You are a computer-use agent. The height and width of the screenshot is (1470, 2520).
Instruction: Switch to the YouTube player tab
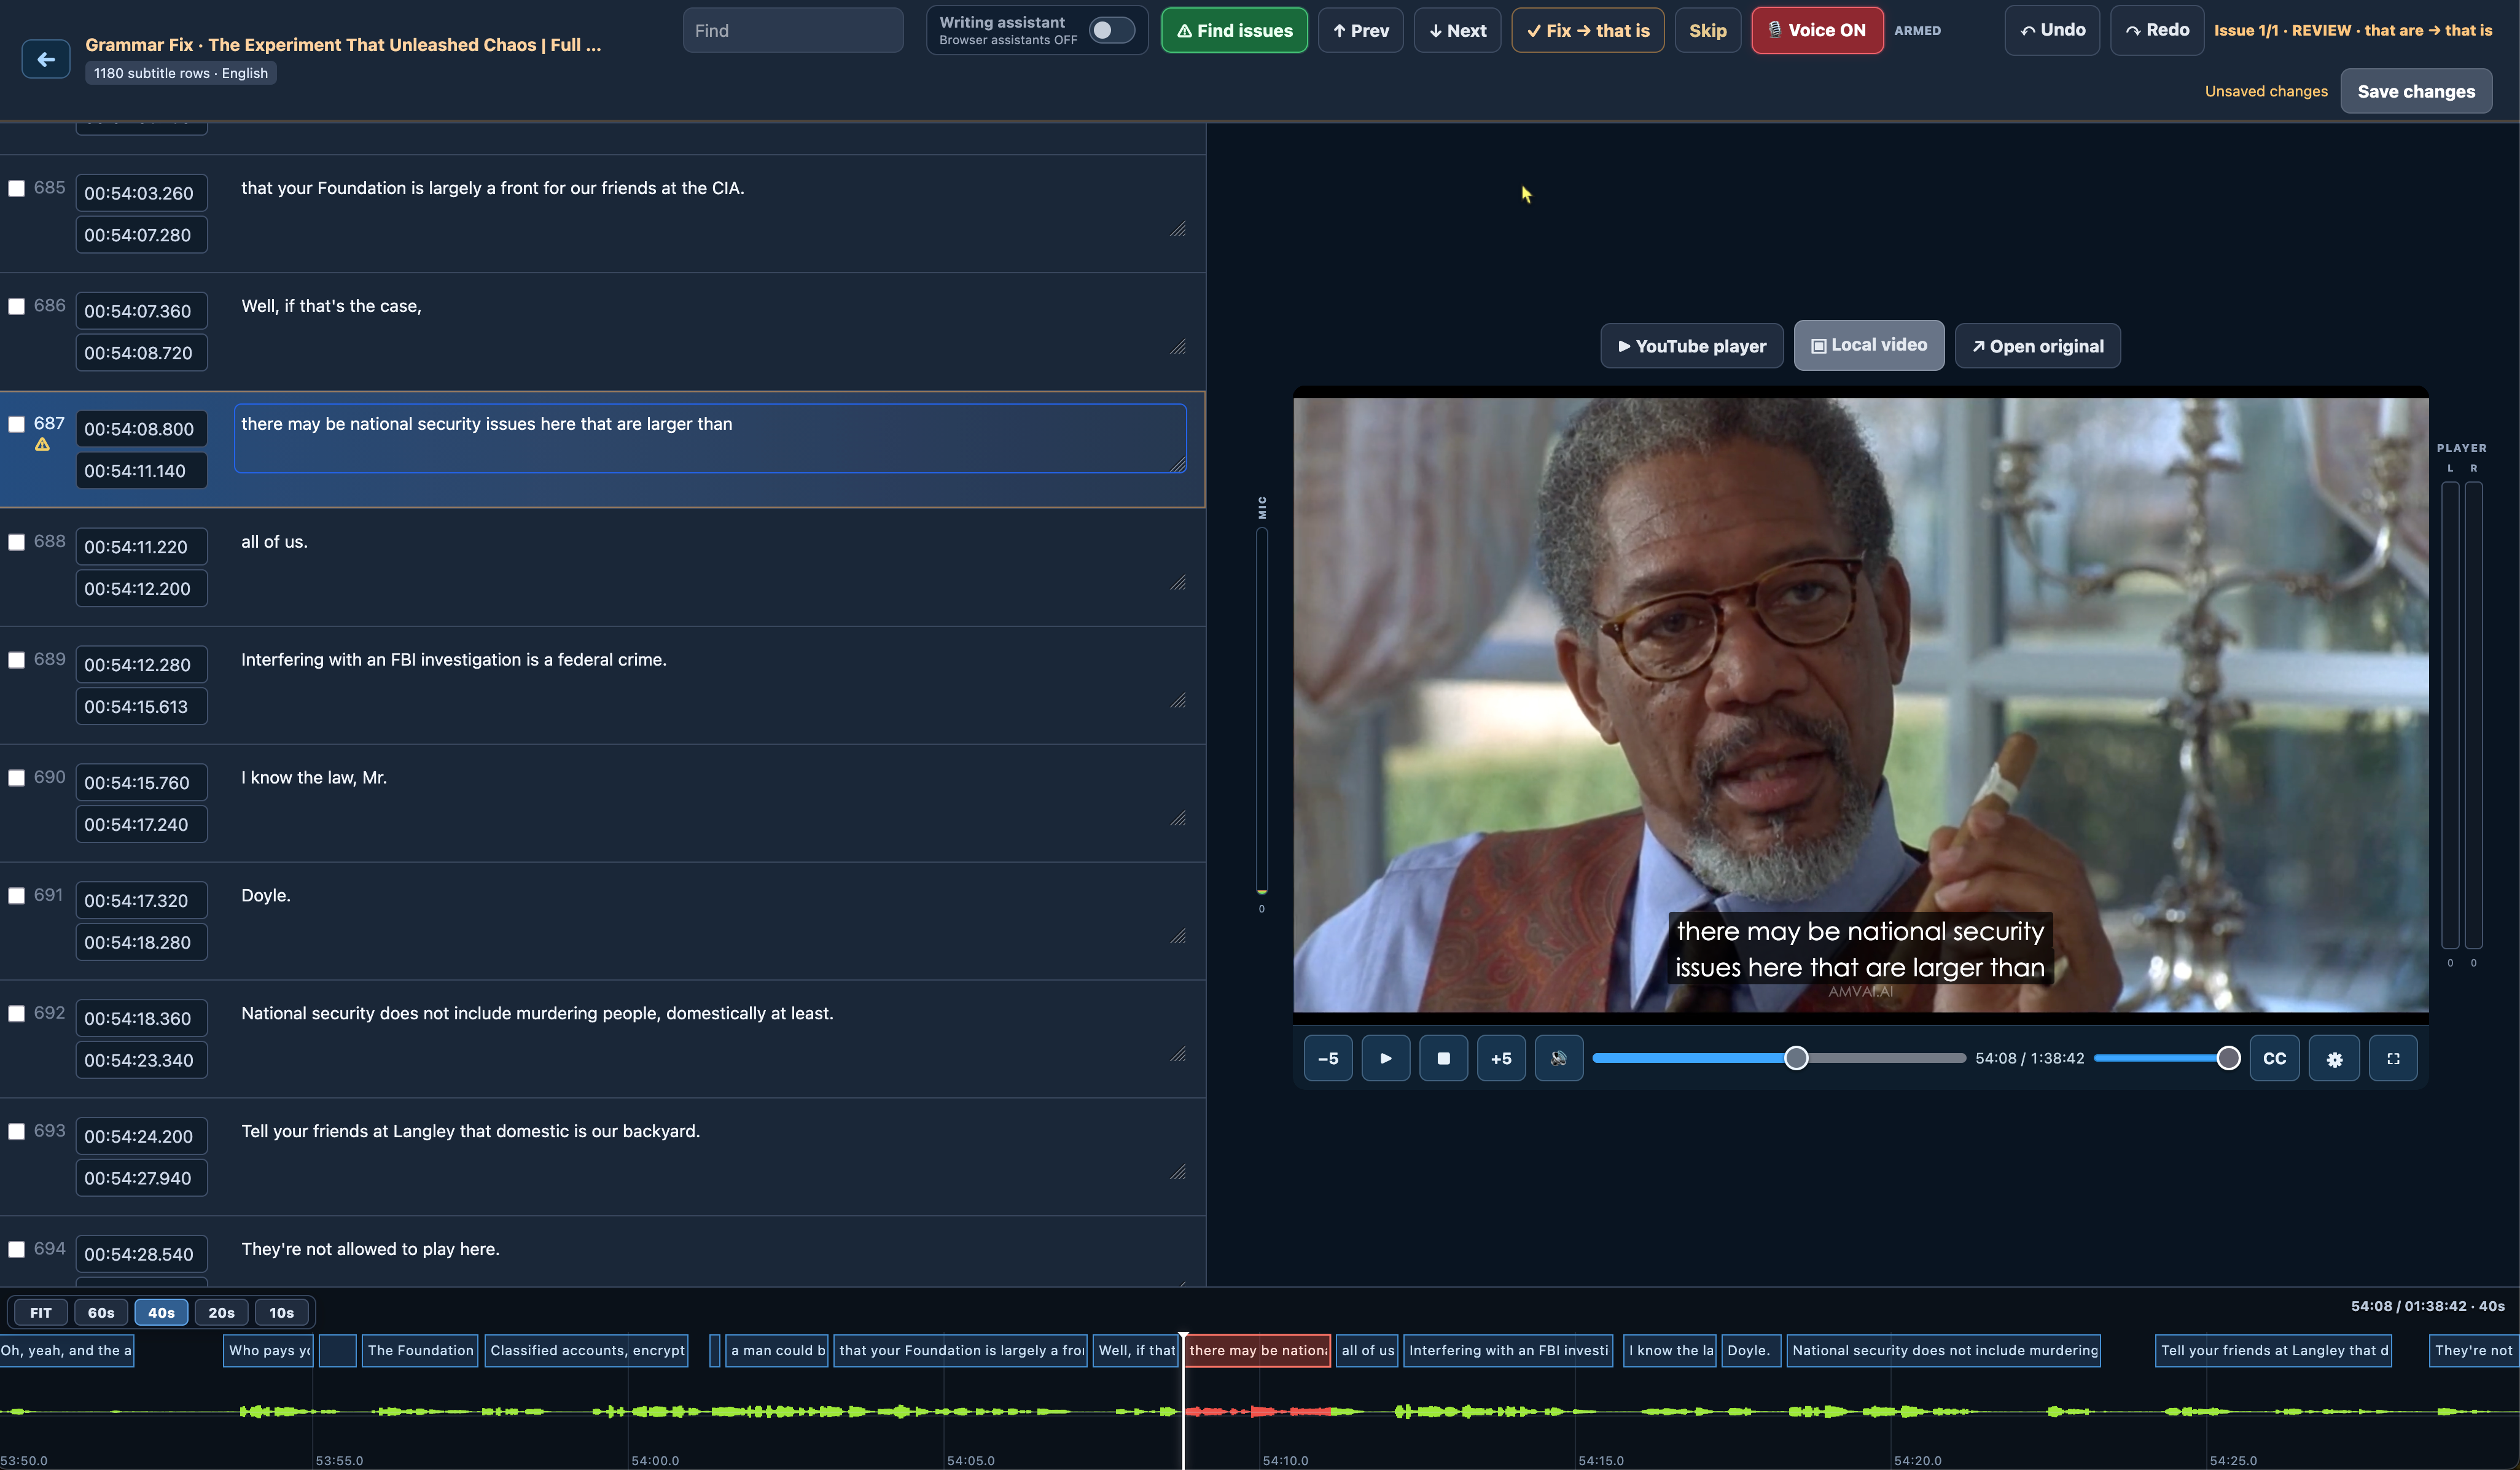tap(1692, 346)
